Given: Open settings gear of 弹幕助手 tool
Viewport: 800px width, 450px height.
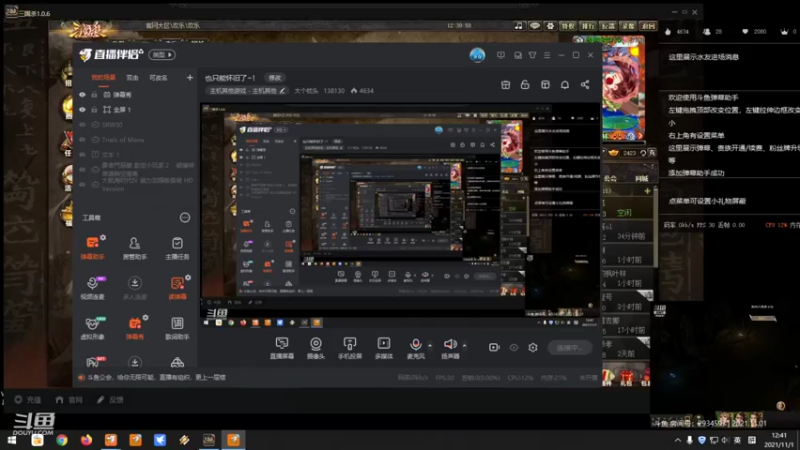Looking at the screenshot, I should pyautogui.click(x=103, y=237).
